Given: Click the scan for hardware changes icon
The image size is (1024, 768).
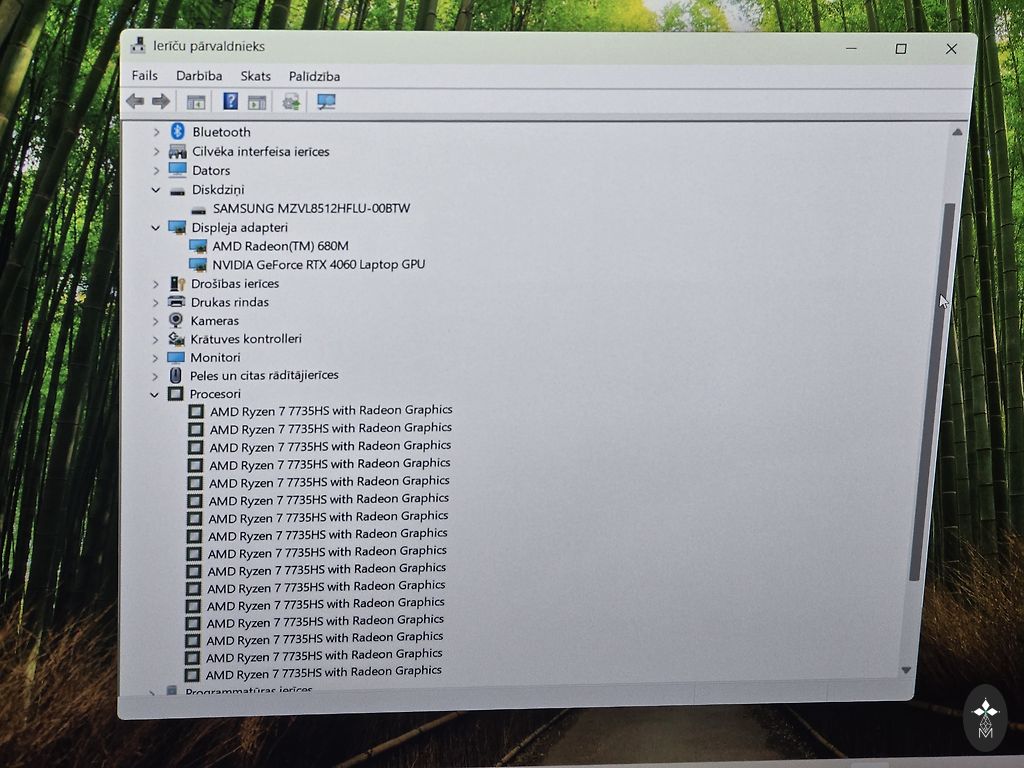Looking at the screenshot, I should coord(326,101).
